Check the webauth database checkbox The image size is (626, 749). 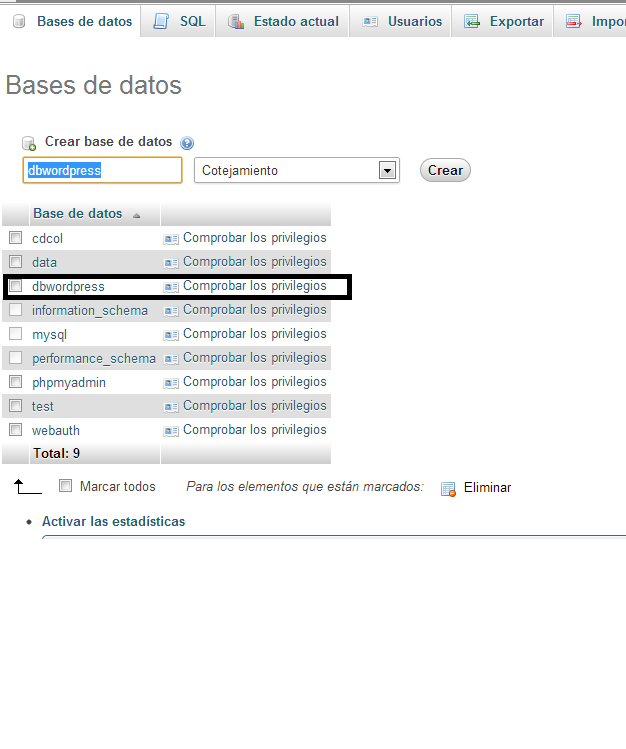(x=16, y=429)
